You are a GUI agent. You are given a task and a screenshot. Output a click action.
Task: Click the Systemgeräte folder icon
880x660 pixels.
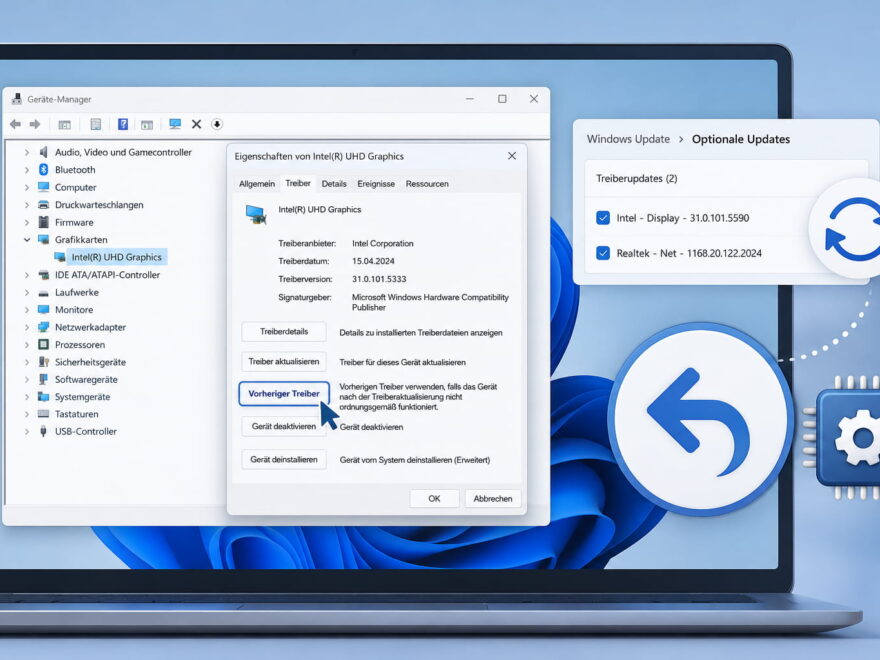[43, 397]
